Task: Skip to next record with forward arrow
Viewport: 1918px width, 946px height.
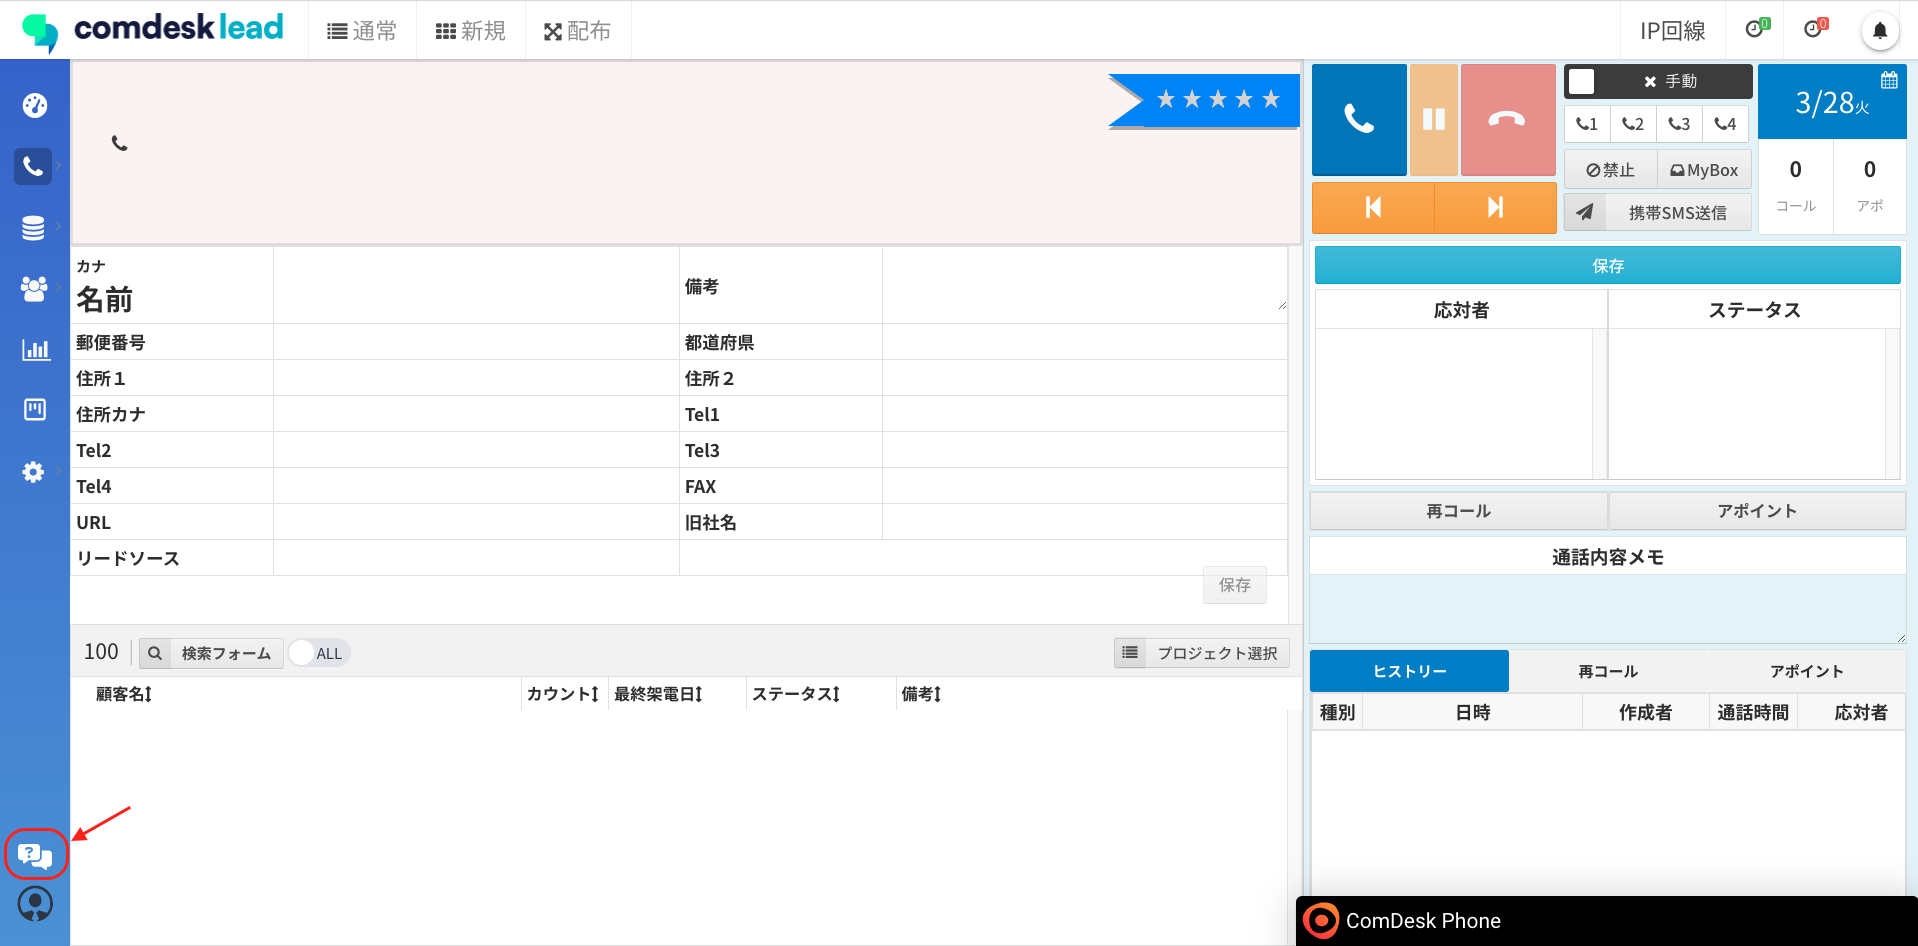Action: tap(1495, 207)
